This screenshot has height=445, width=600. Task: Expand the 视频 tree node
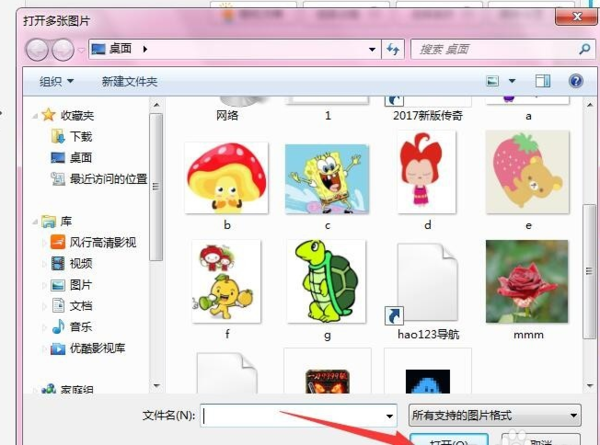[44, 264]
